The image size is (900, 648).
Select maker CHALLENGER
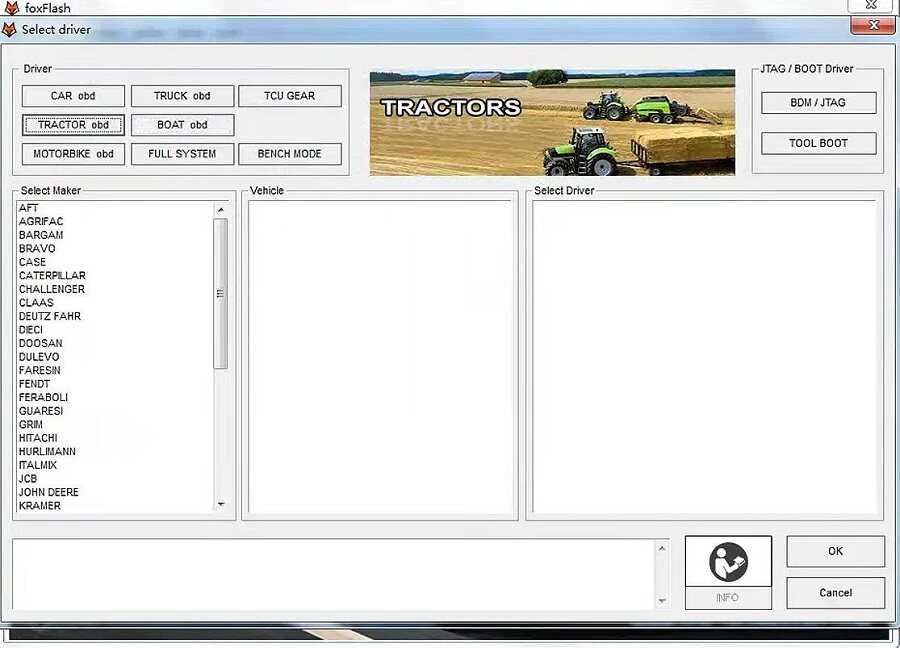click(x=52, y=289)
